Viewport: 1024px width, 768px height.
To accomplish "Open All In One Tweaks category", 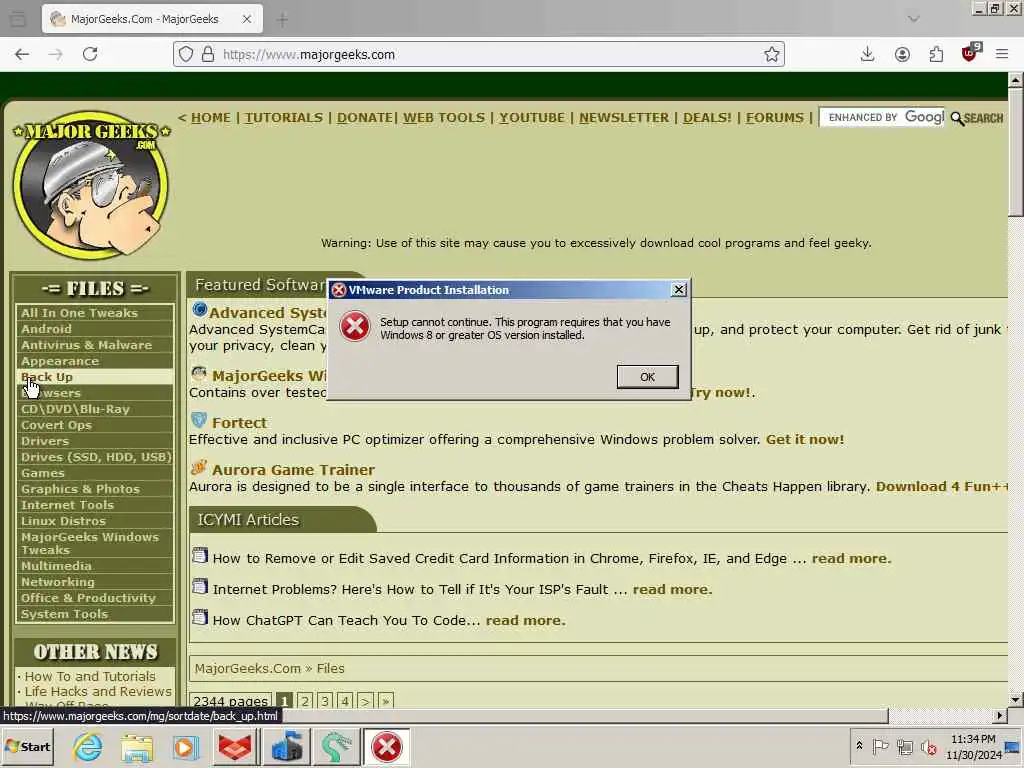I will (x=95, y=313).
